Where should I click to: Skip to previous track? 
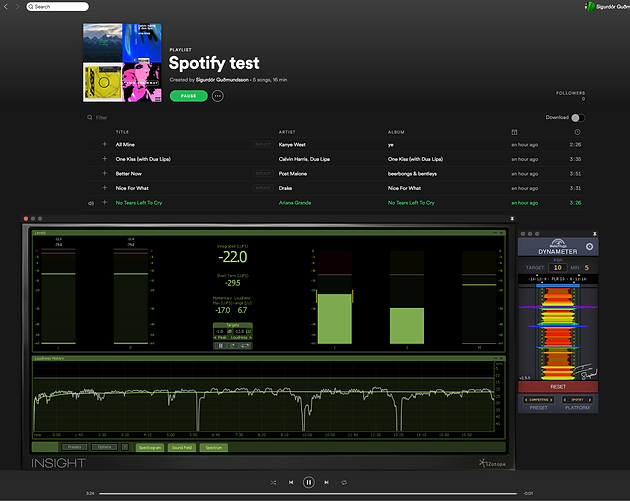click(x=291, y=483)
